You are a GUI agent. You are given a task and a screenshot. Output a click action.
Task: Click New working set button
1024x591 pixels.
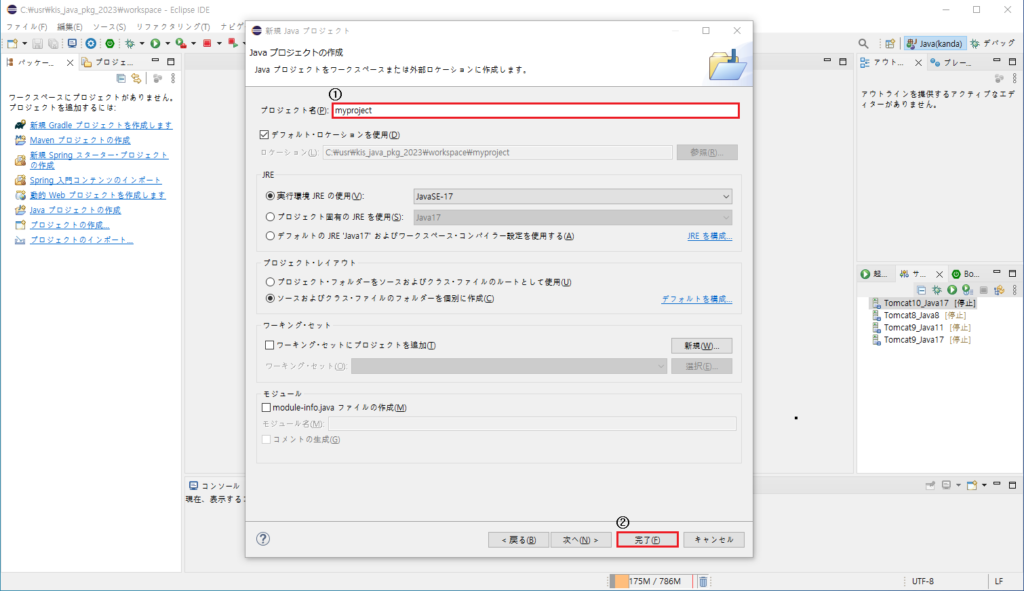(x=701, y=345)
